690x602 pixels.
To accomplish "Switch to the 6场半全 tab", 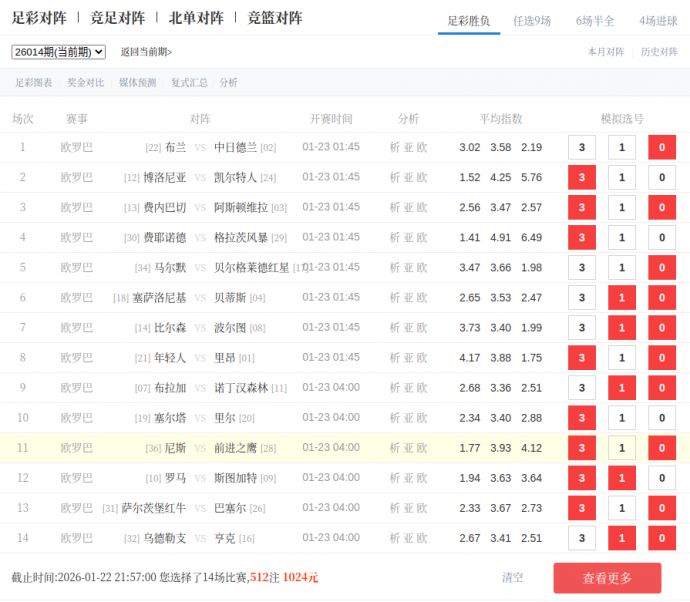I will [595, 20].
